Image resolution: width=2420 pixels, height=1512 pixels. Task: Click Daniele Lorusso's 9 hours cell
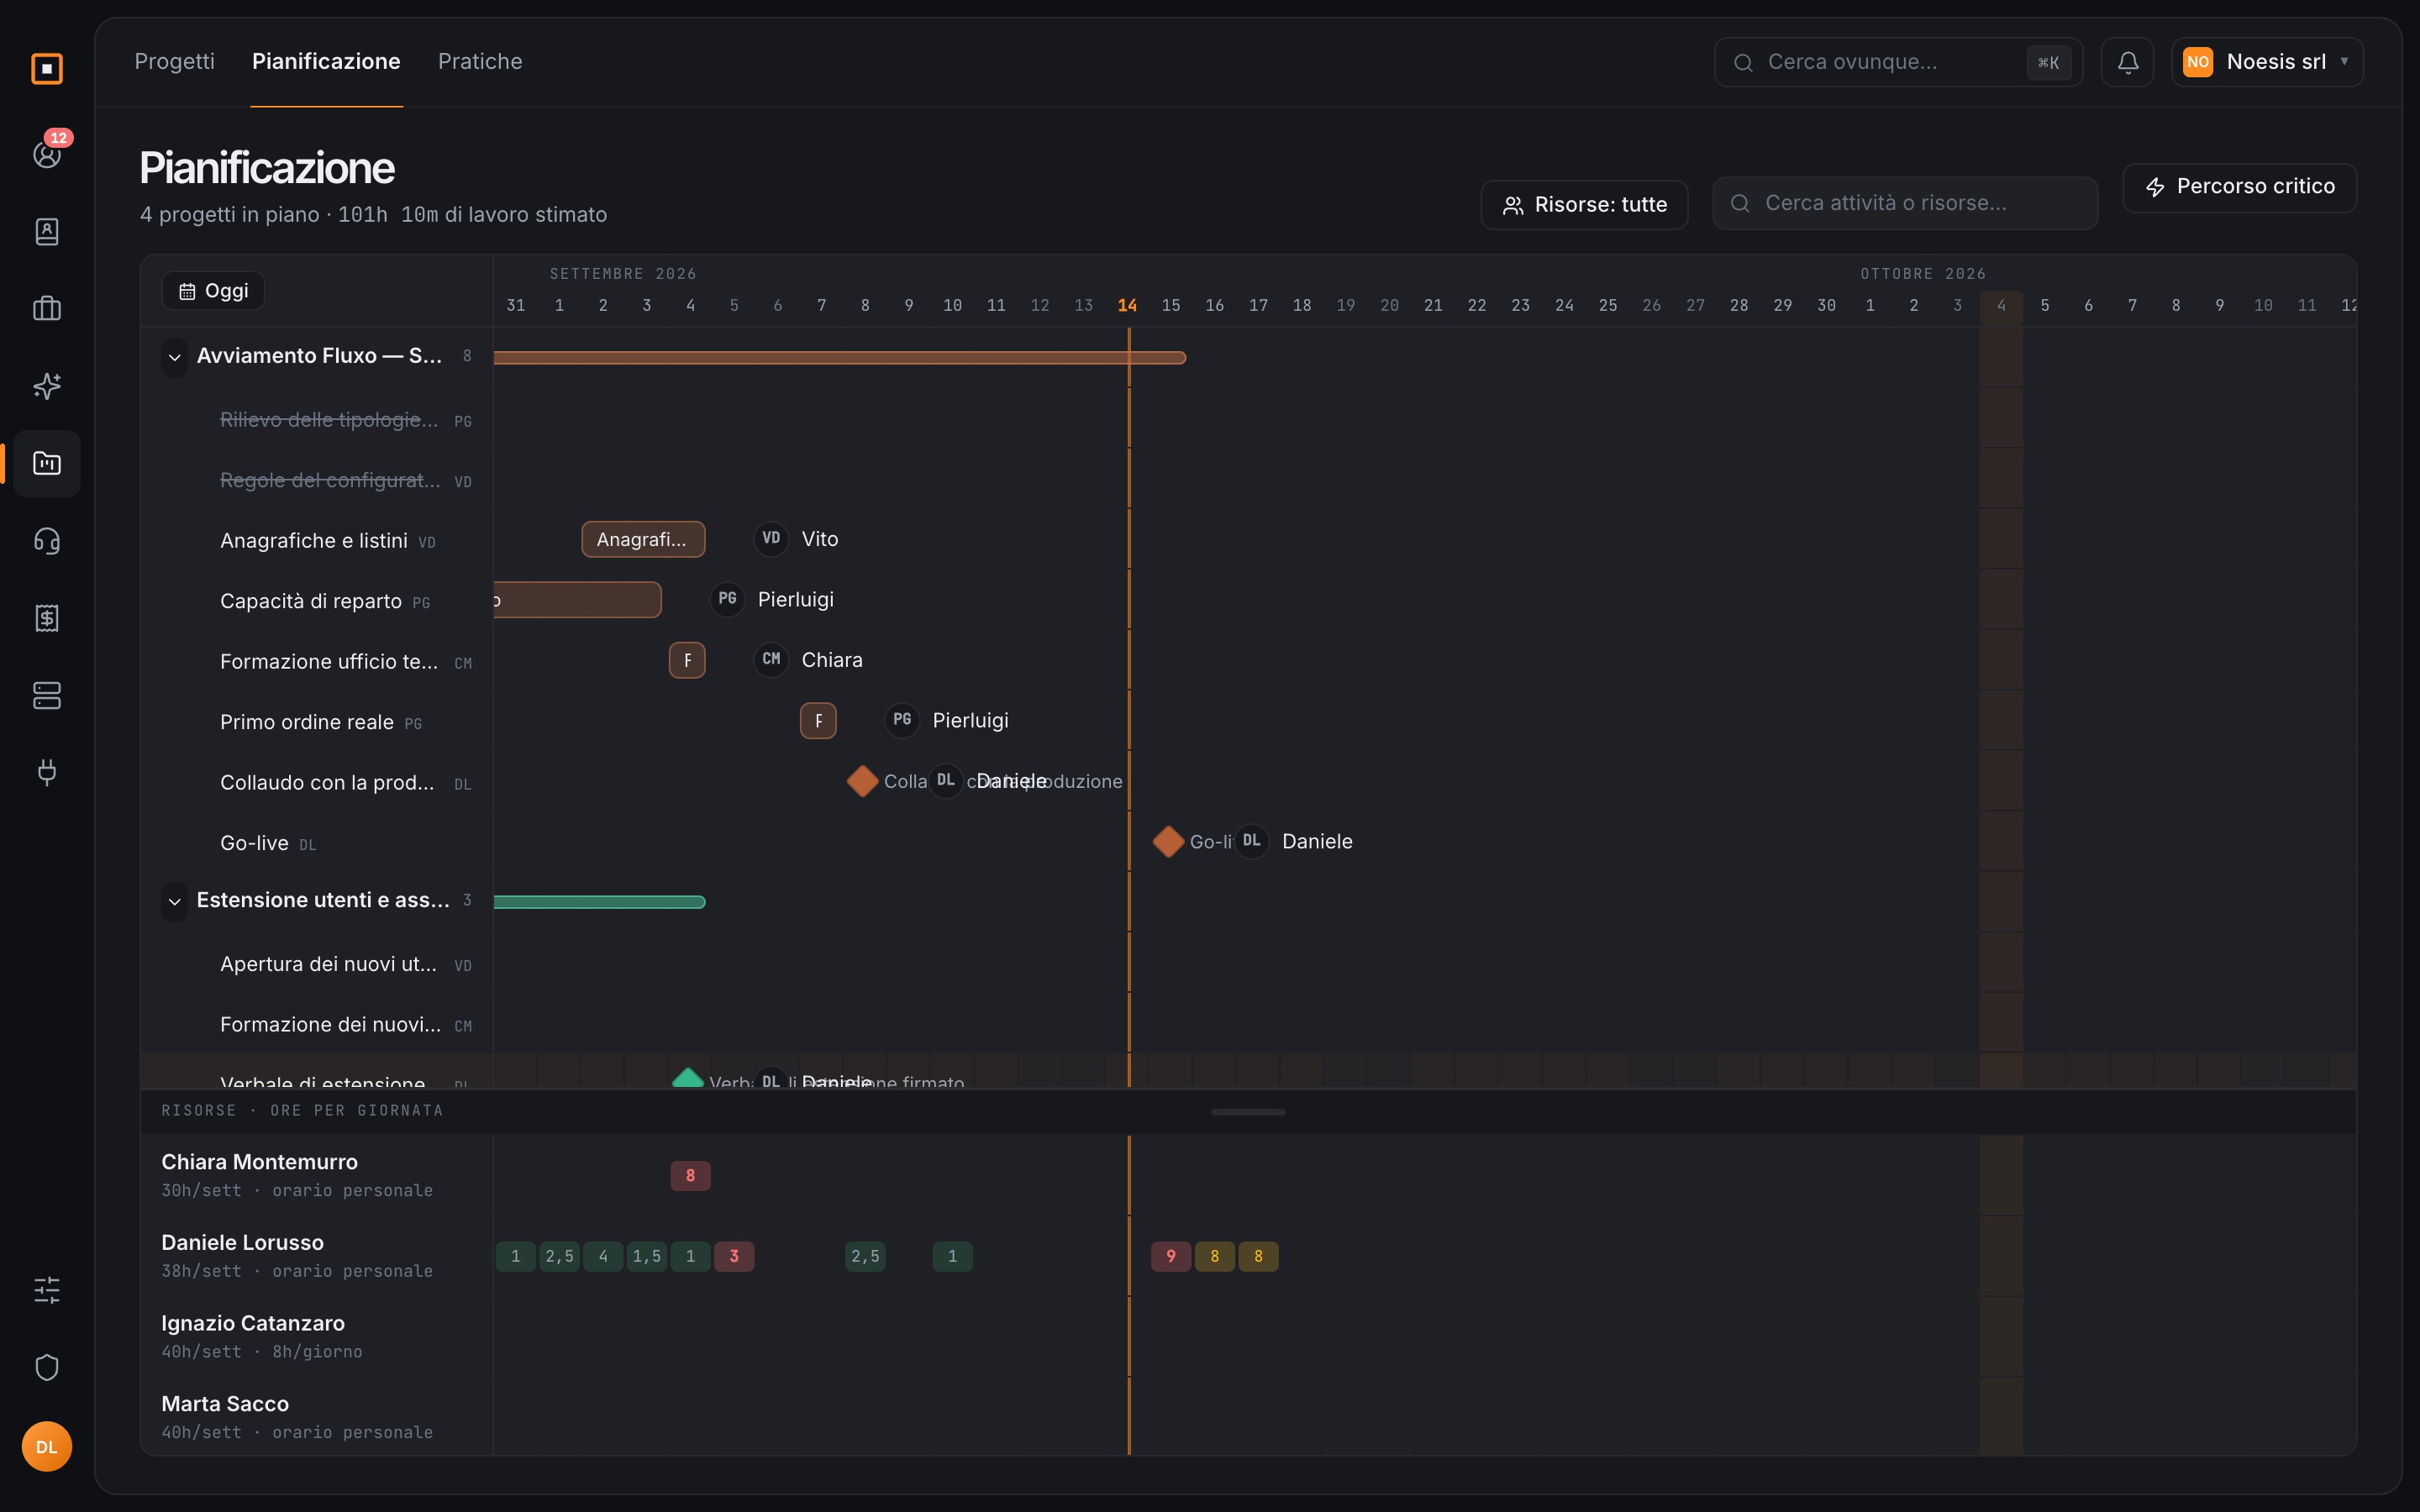pyautogui.click(x=1171, y=1257)
